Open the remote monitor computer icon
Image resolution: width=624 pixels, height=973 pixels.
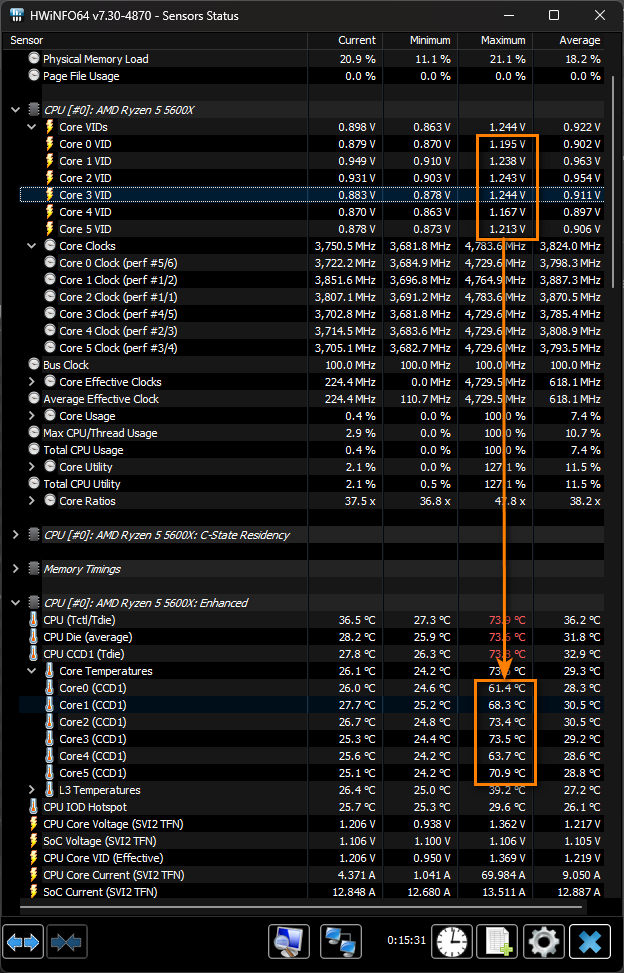pos(289,941)
